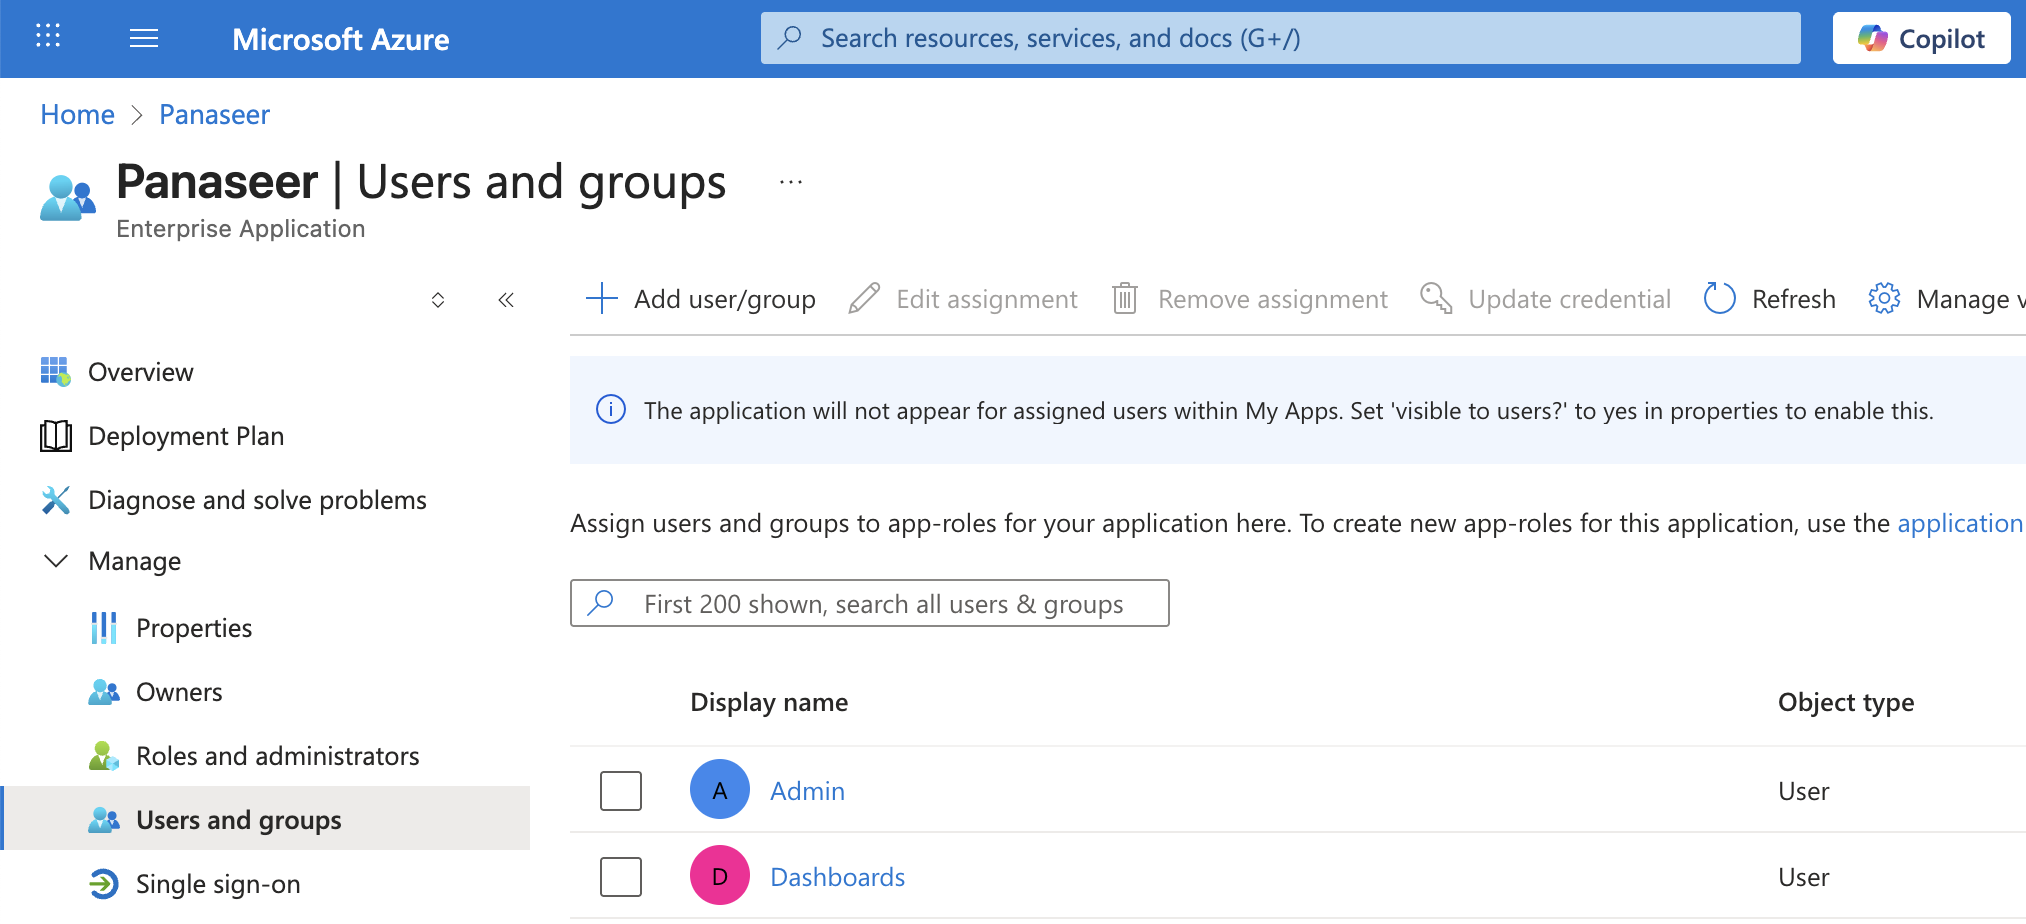This screenshot has height=924, width=2026.
Task: Click the Deployment Plan book icon
Action: coord(56,436)
